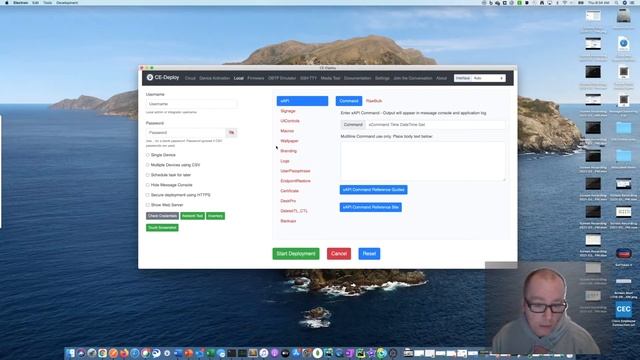Open the CEC desktop shortcut icon

[x=623, y=309]
